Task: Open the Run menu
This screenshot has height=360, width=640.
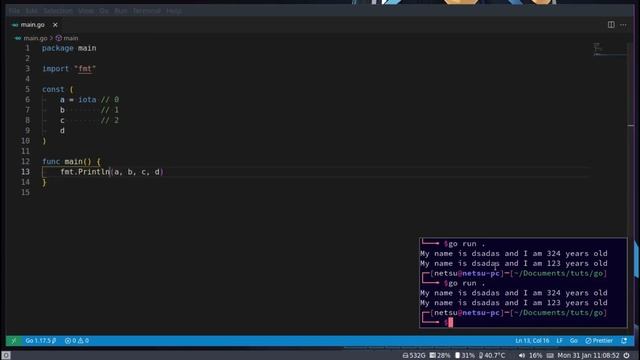Action: coord(120,11)
